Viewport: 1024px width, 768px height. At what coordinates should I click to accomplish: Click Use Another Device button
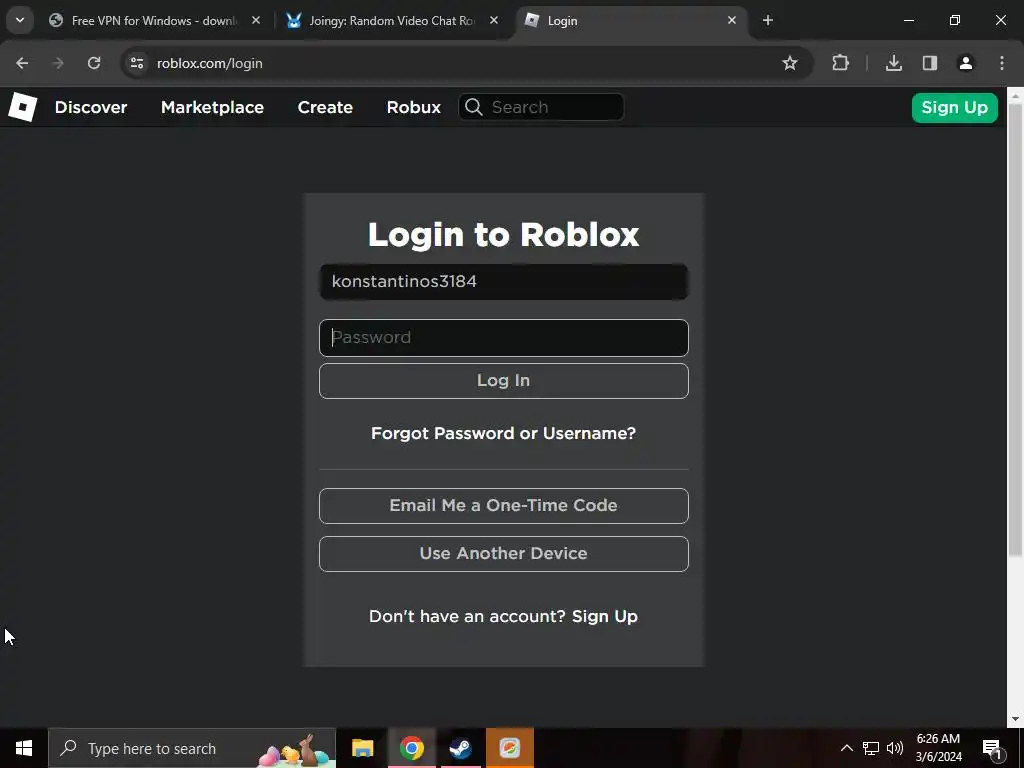coord(504,554)
